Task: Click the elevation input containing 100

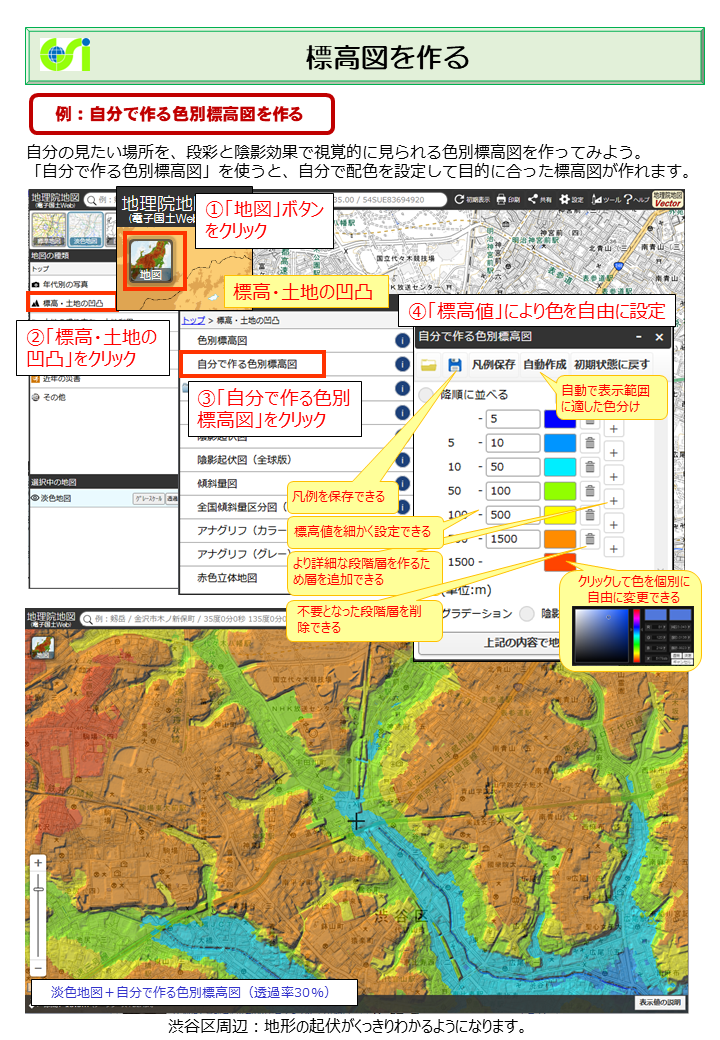Action: pos(513,491)
